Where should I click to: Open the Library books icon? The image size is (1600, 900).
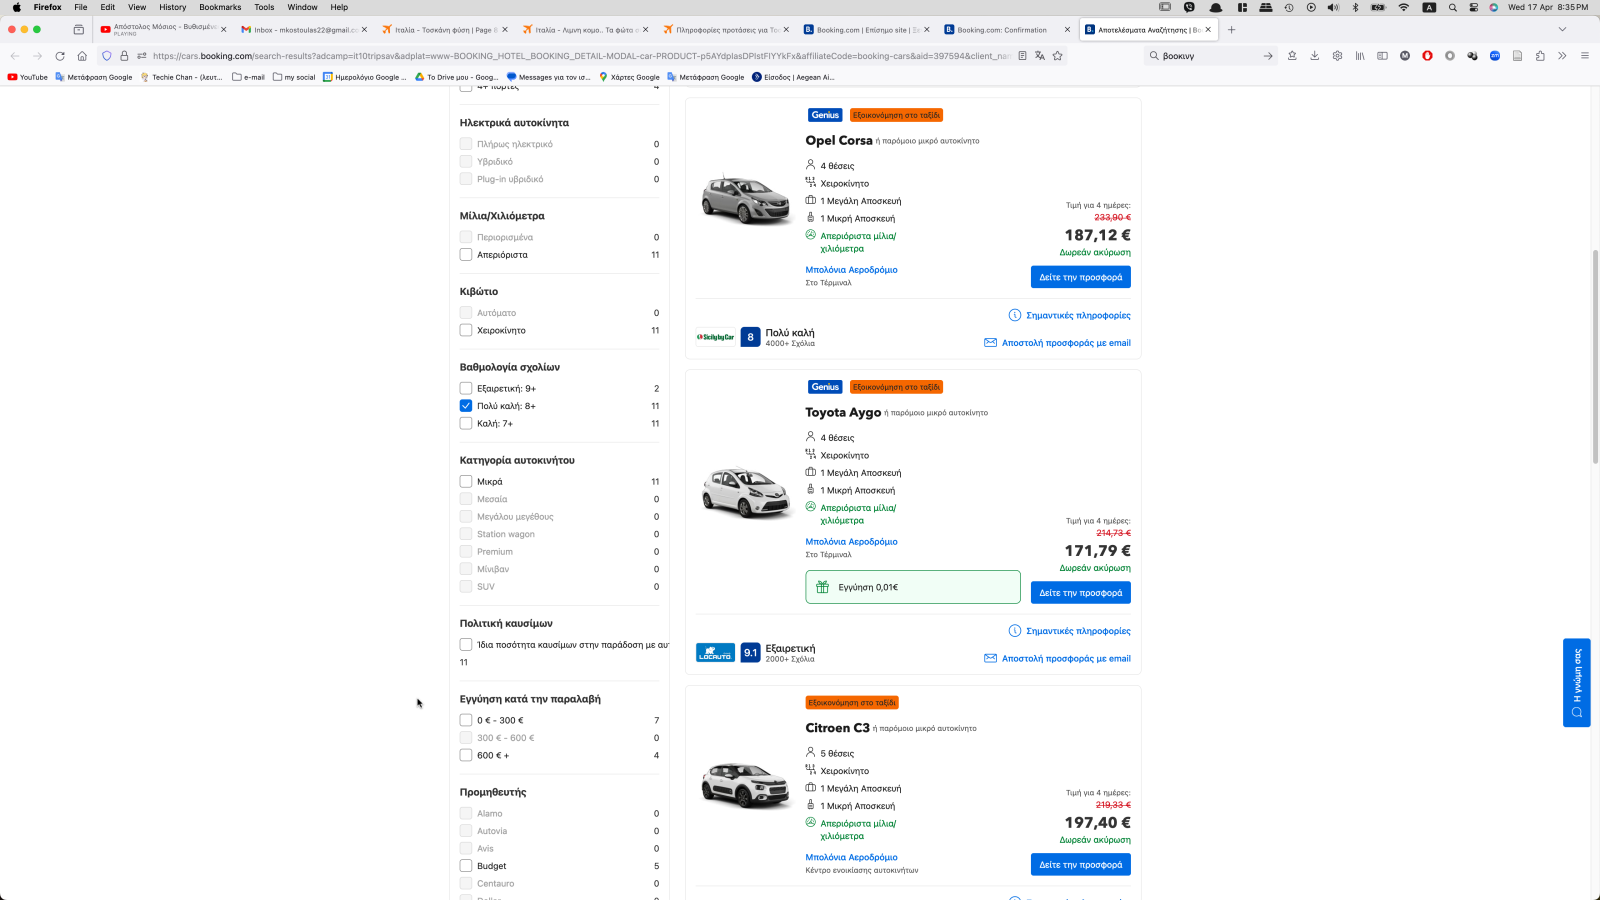pos(1360,56)
